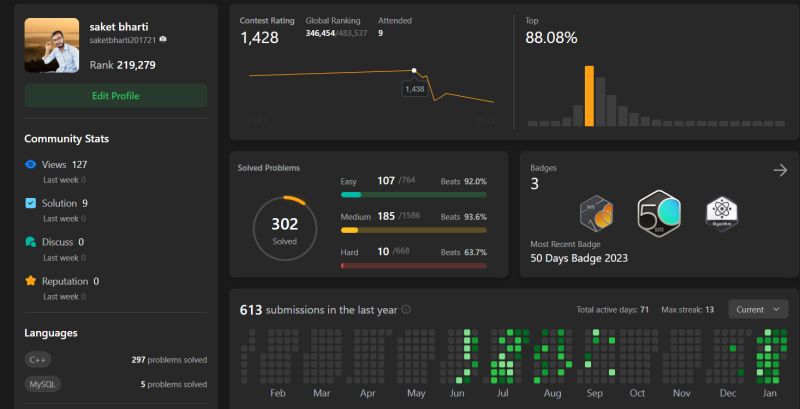
Task: Click 613 submissions in the last year
Action: pyautogui.click(x=318, y=310)
